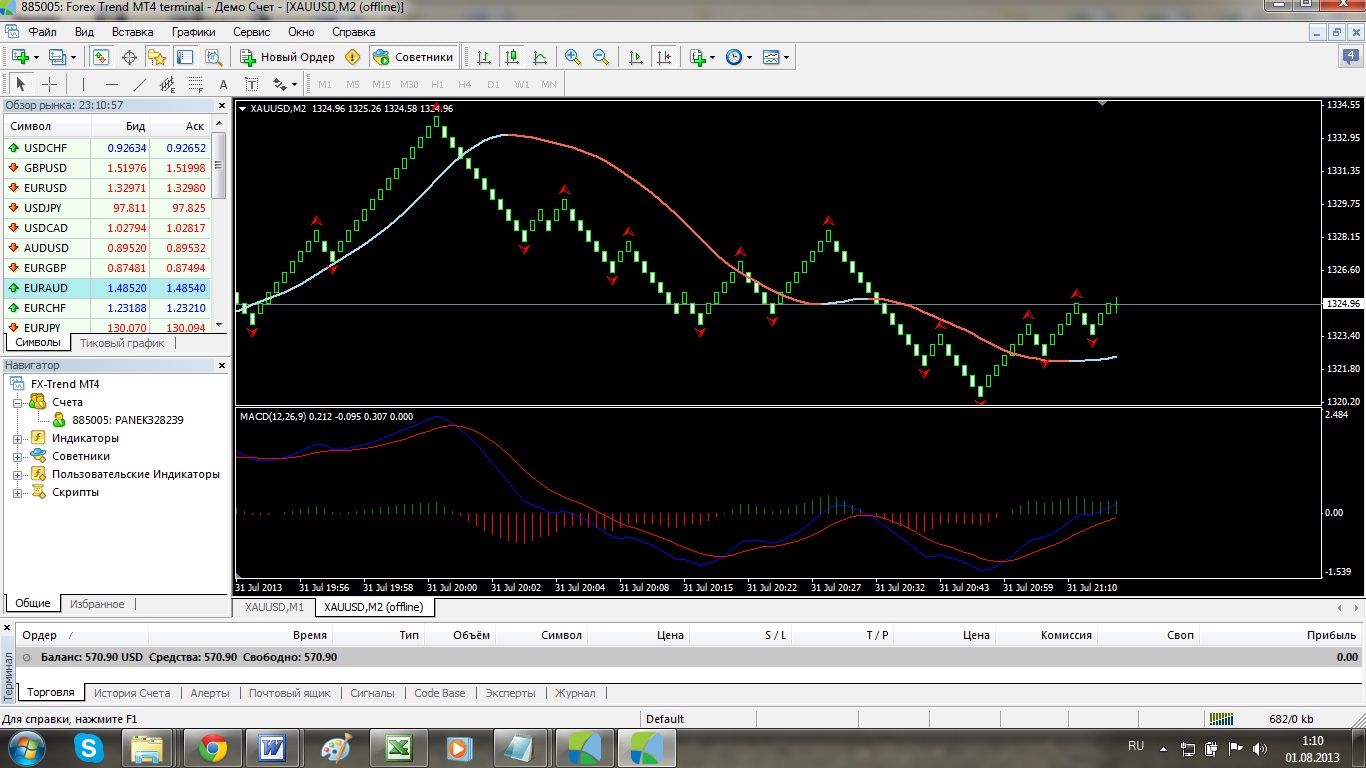Image resolution: width=1366 pixels, height=768 pixels.
Task: Toggle the Советники auto-trading button
Action: (414, 57)
